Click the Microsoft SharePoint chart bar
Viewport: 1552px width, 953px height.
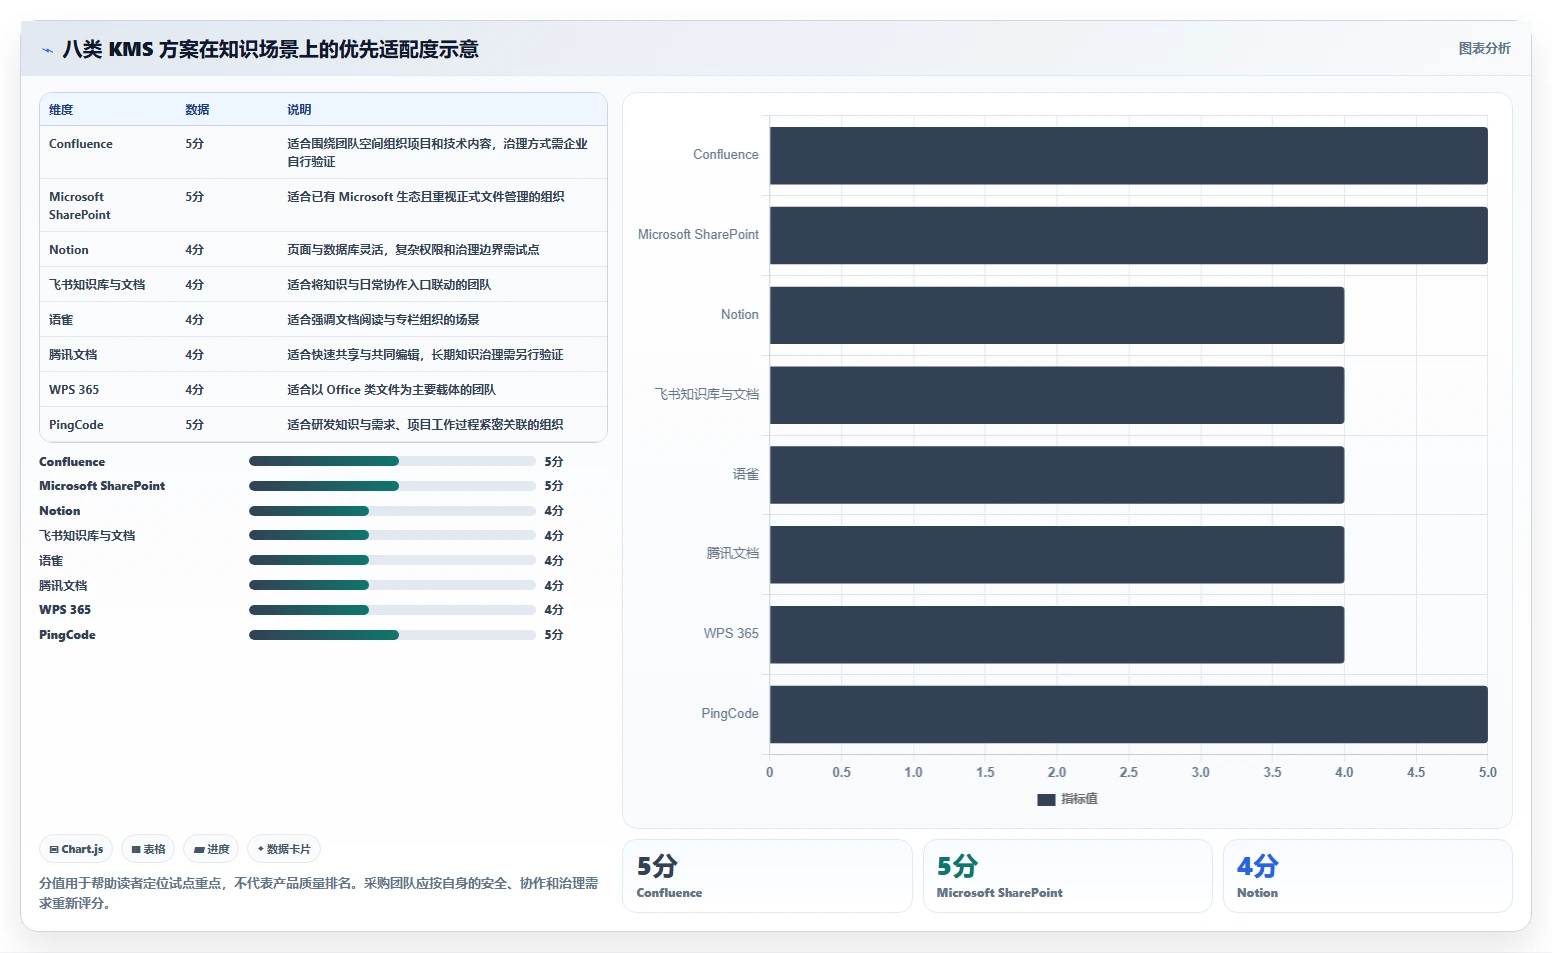[1128, 235]
